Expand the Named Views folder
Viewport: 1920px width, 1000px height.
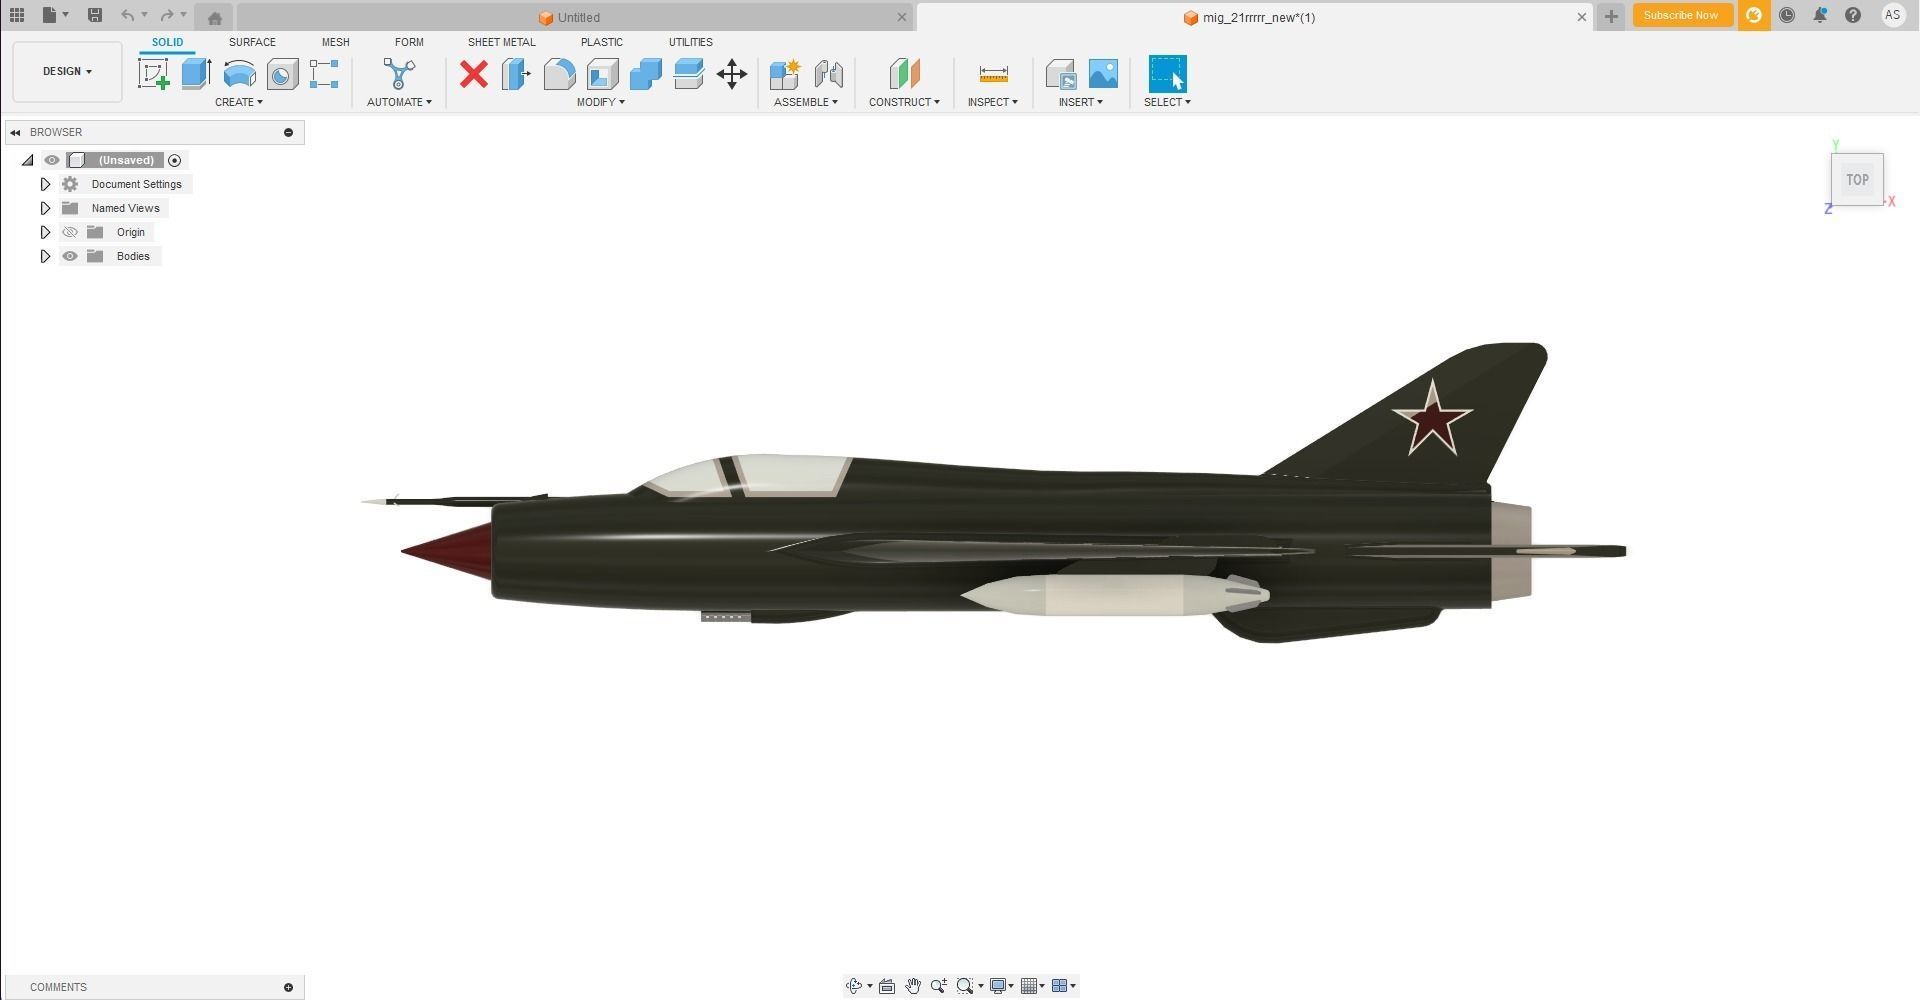coord(45,208)
